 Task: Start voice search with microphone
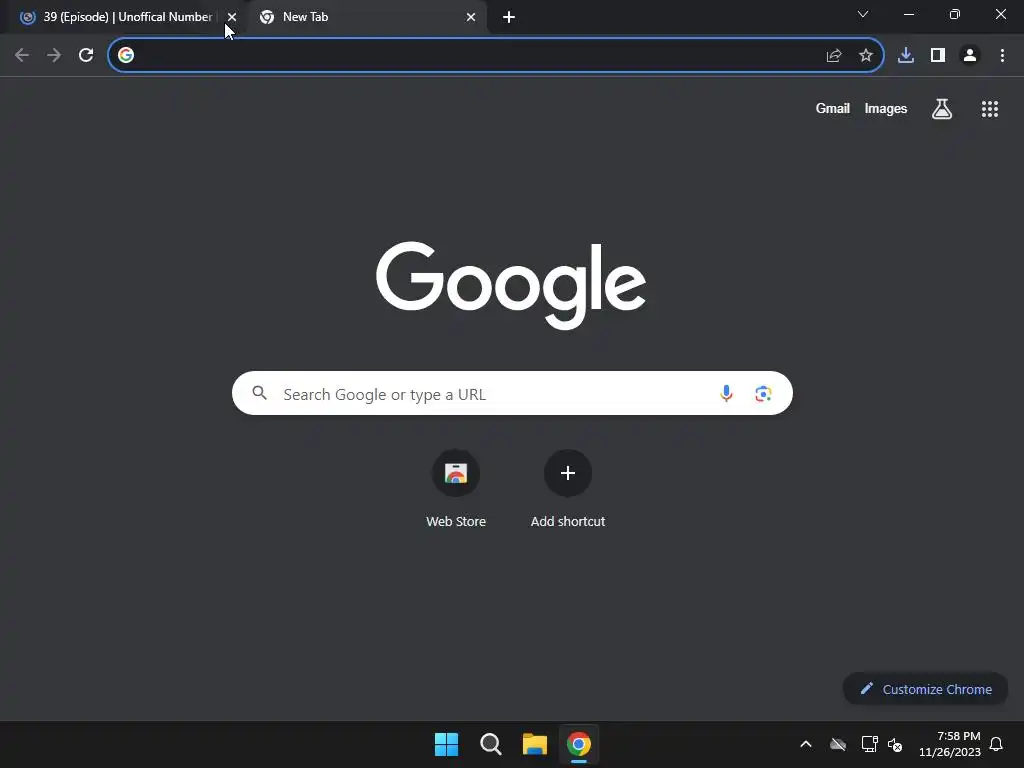[x=726, y=393]
